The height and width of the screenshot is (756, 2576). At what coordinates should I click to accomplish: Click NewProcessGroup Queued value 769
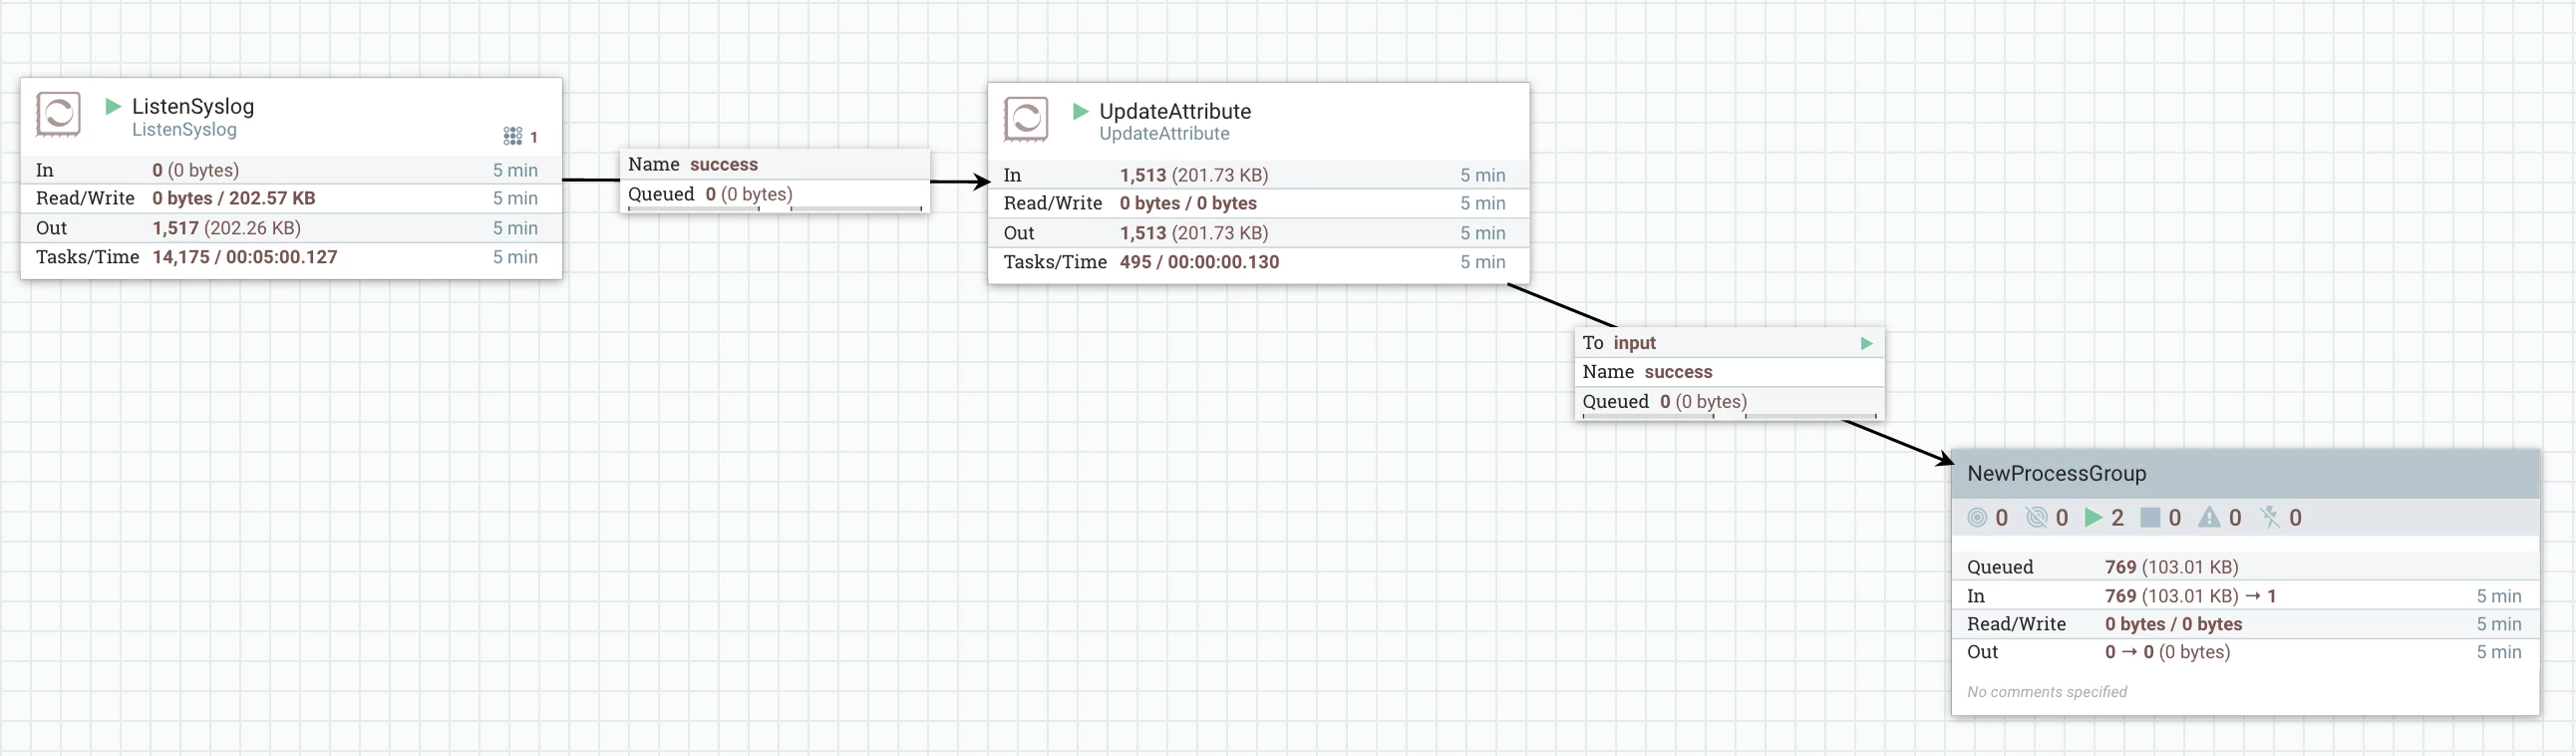pos(2171,567)
